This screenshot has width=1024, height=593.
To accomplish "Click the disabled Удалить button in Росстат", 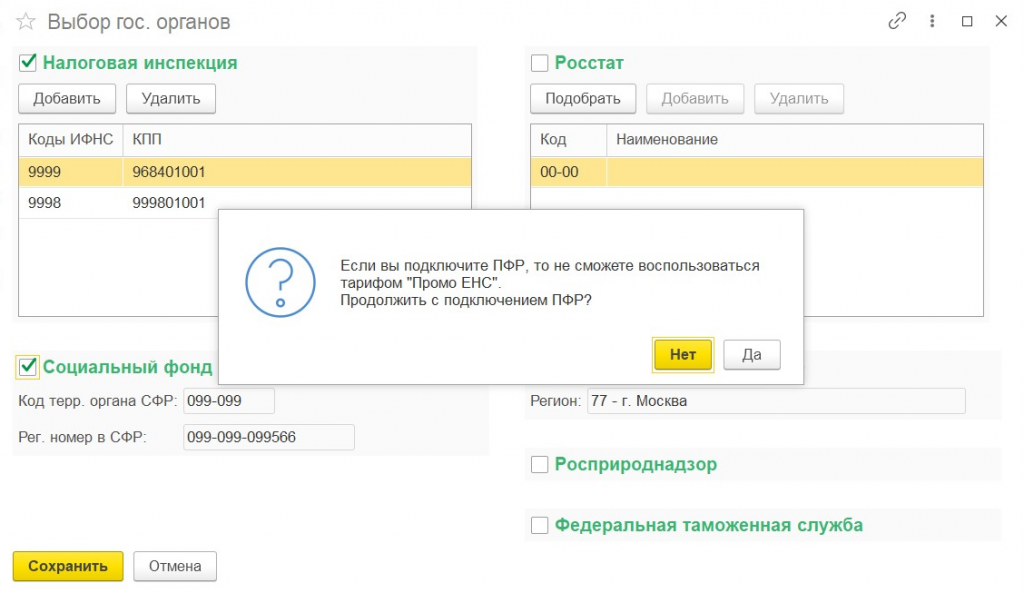I will [799, 99].
